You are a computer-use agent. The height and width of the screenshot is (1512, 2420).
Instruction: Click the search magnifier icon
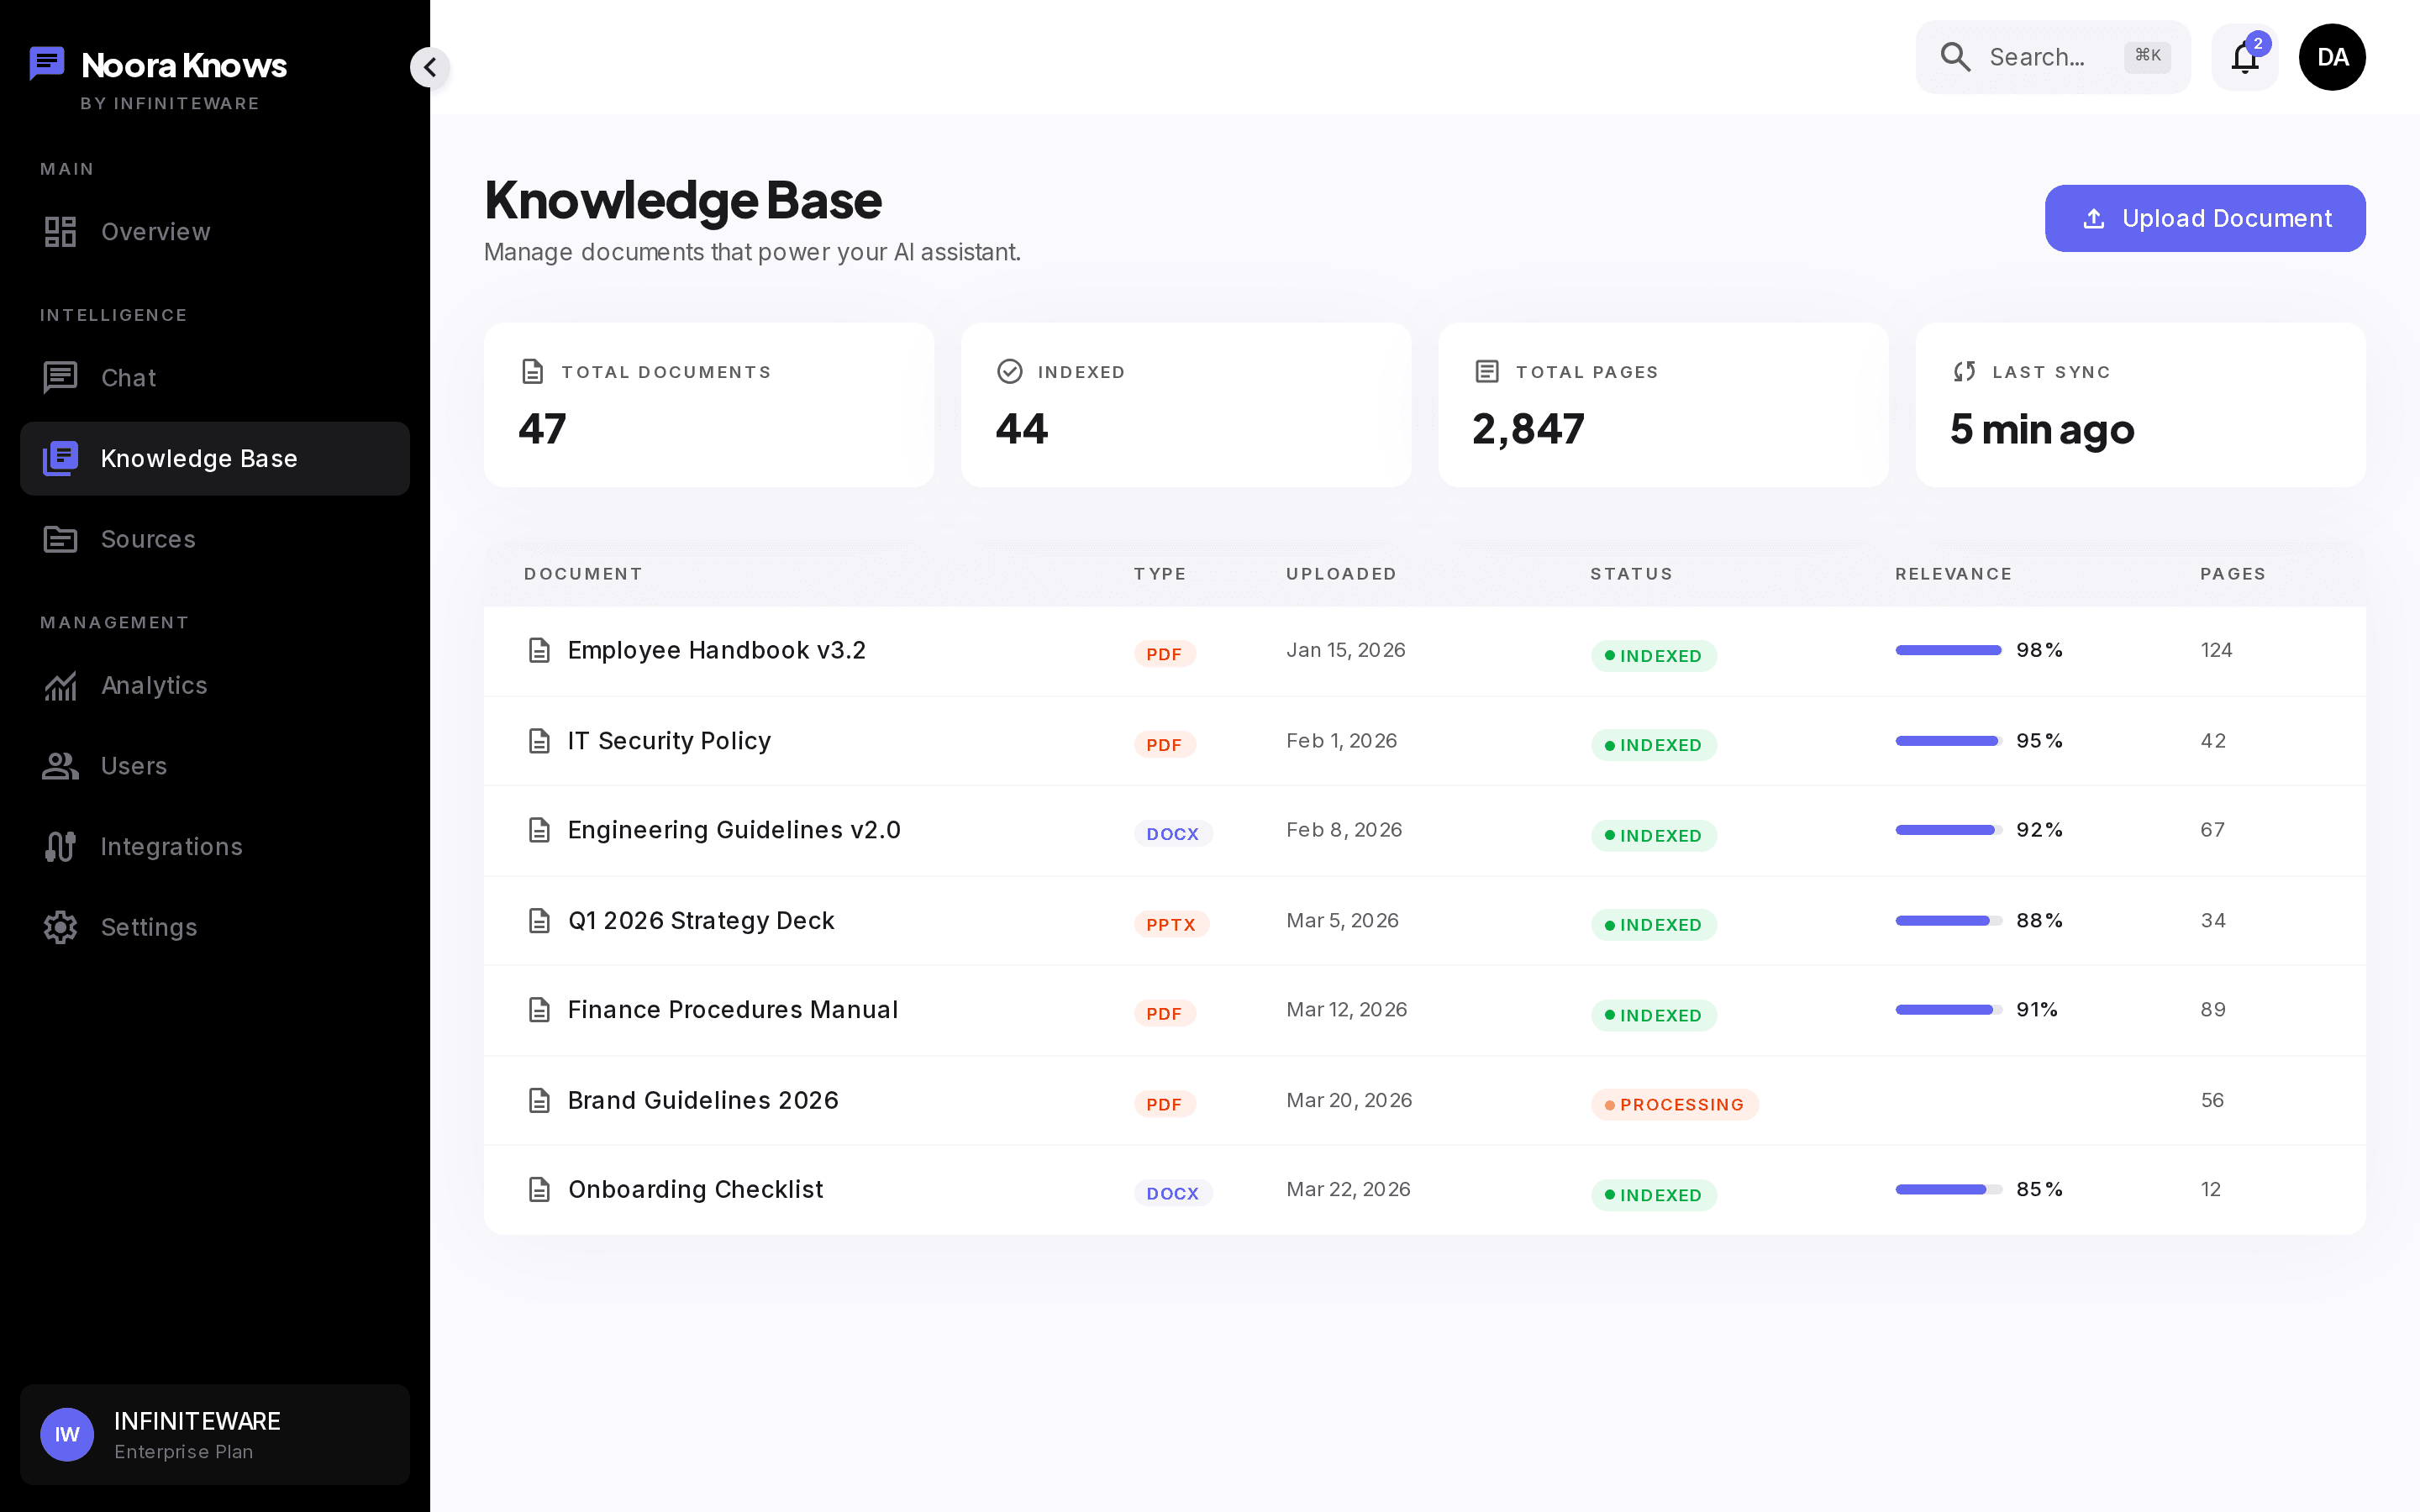(x=1955, y=57)
